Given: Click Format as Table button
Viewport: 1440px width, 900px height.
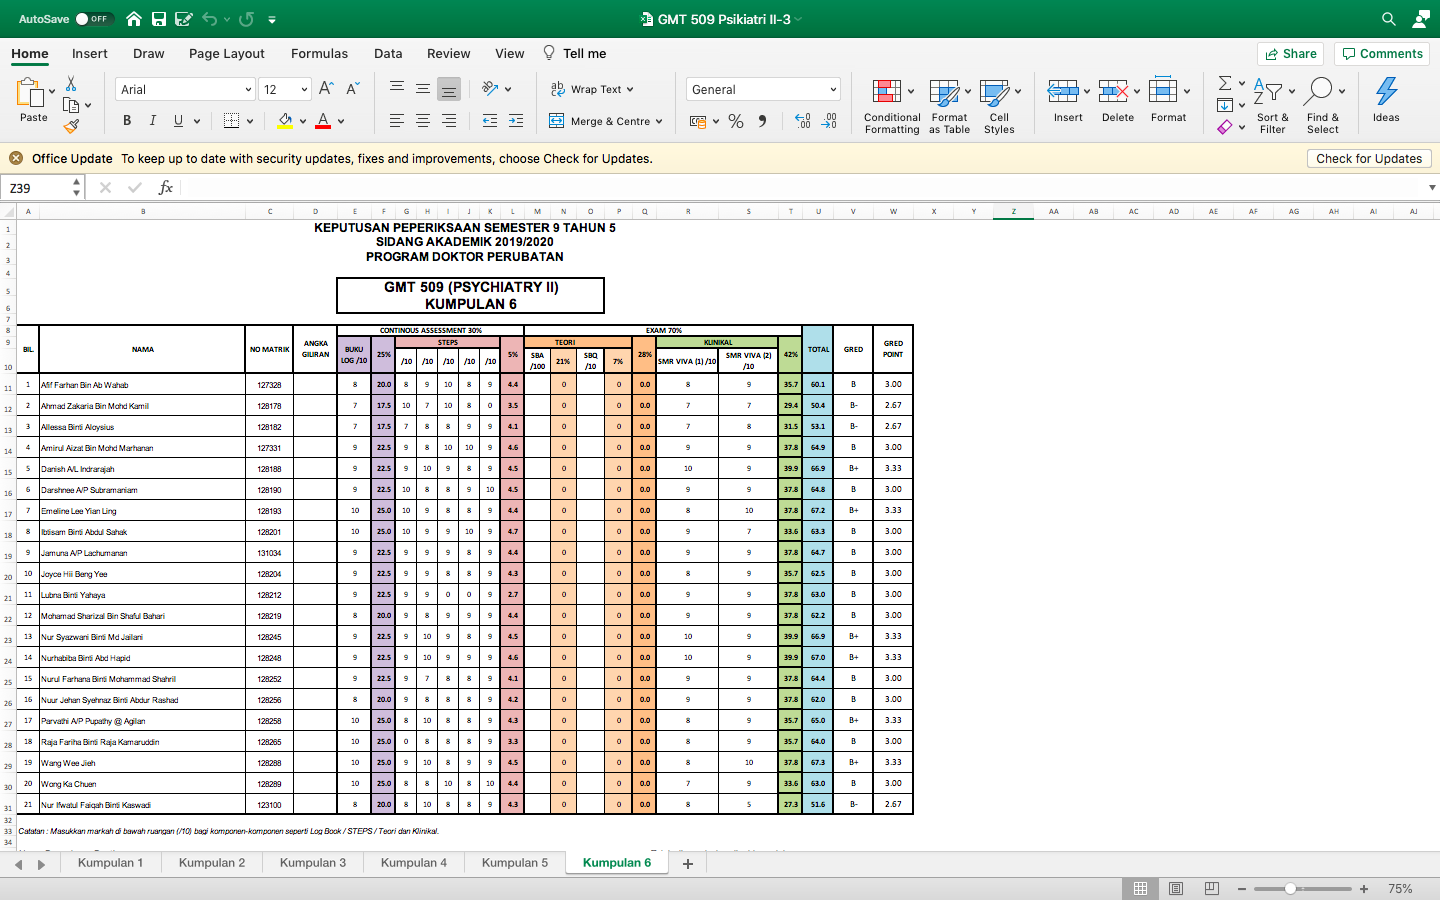Looking at the screenshot, I should point(949,105).
